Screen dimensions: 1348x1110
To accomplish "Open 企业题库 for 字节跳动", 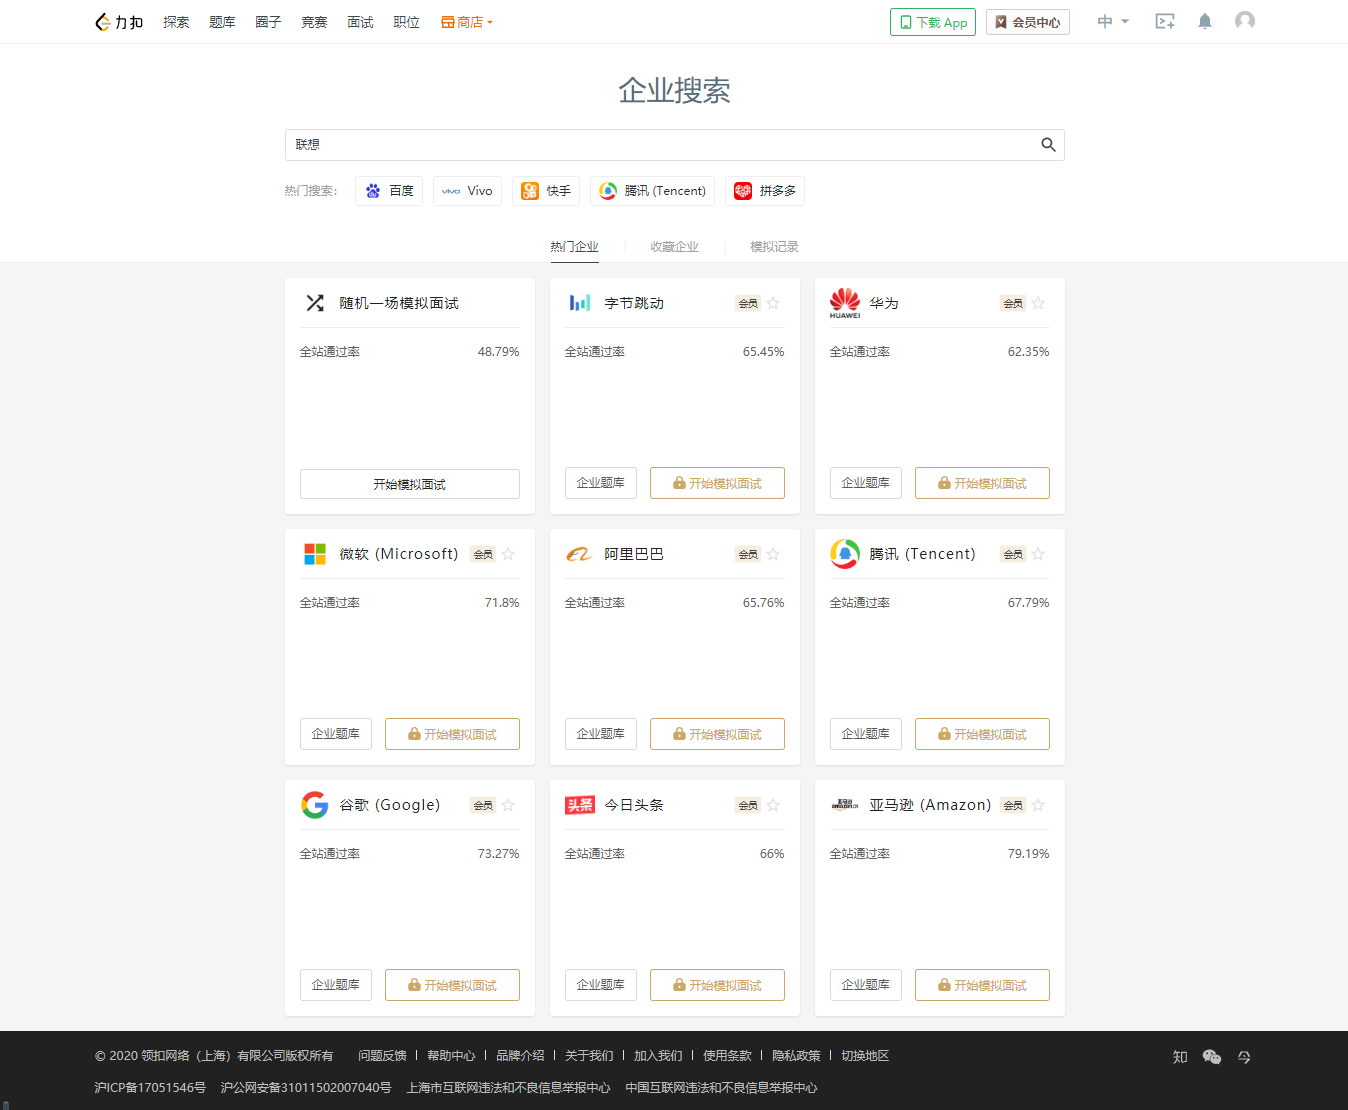I will 601,483.
